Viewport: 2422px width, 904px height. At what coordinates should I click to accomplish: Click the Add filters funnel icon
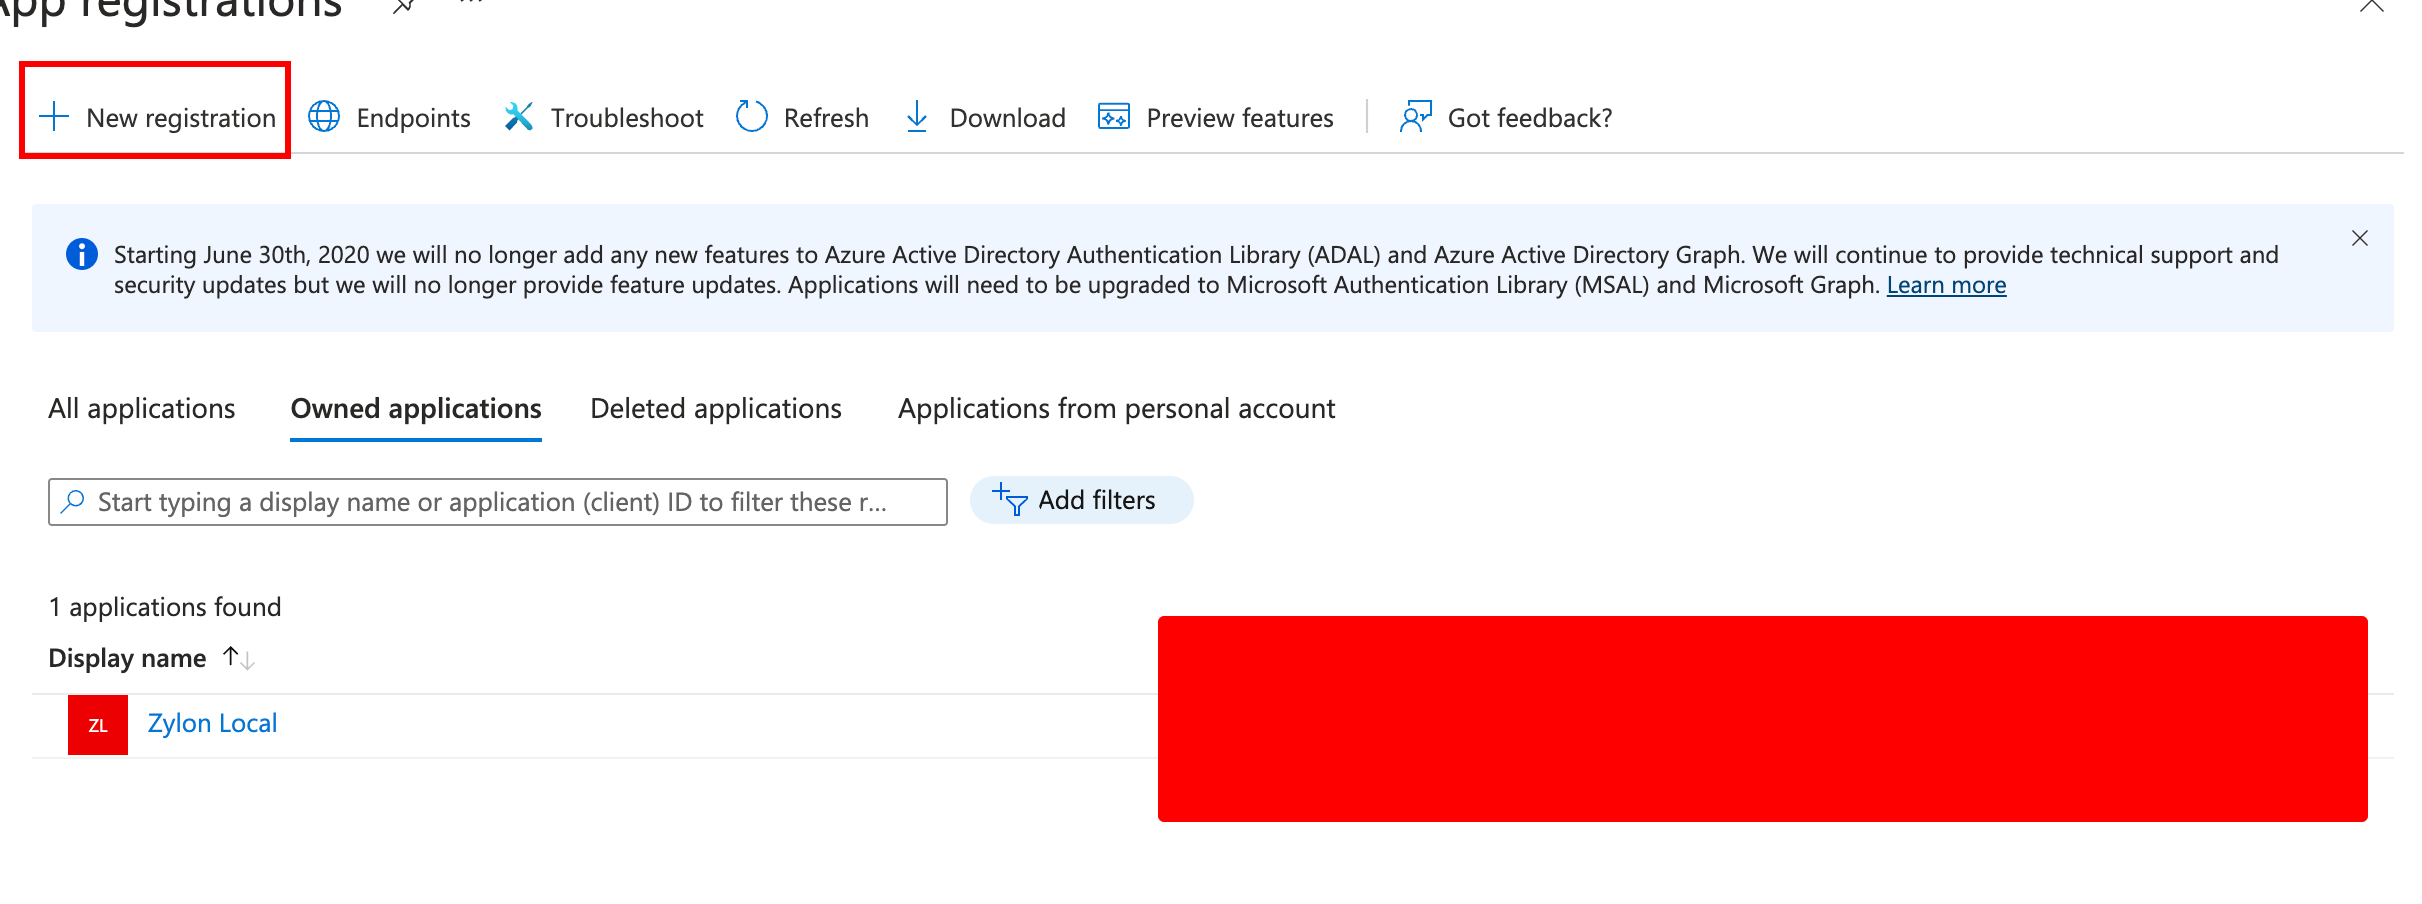1010,499
